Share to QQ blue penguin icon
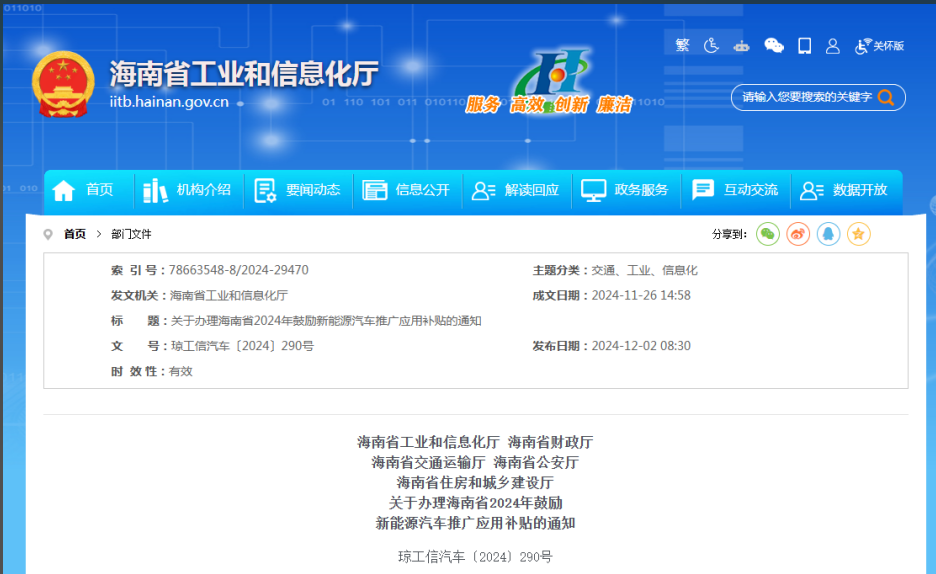 [x=829, y=234]
